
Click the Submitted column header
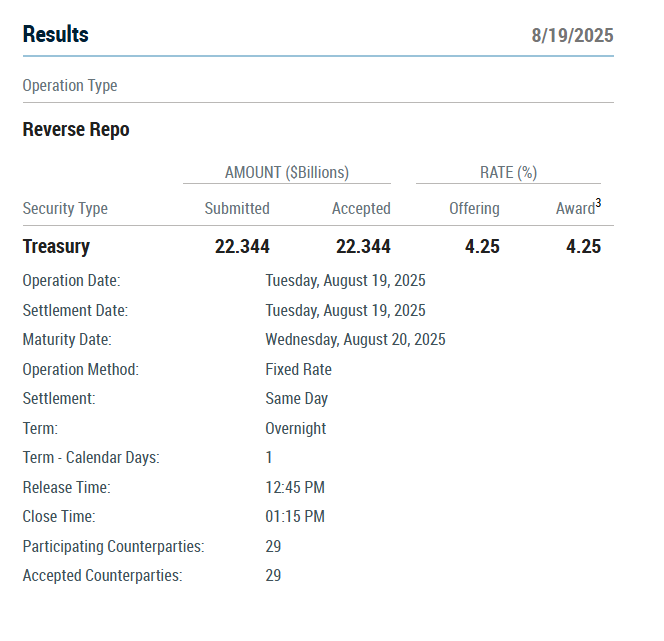tap(237, 209)
